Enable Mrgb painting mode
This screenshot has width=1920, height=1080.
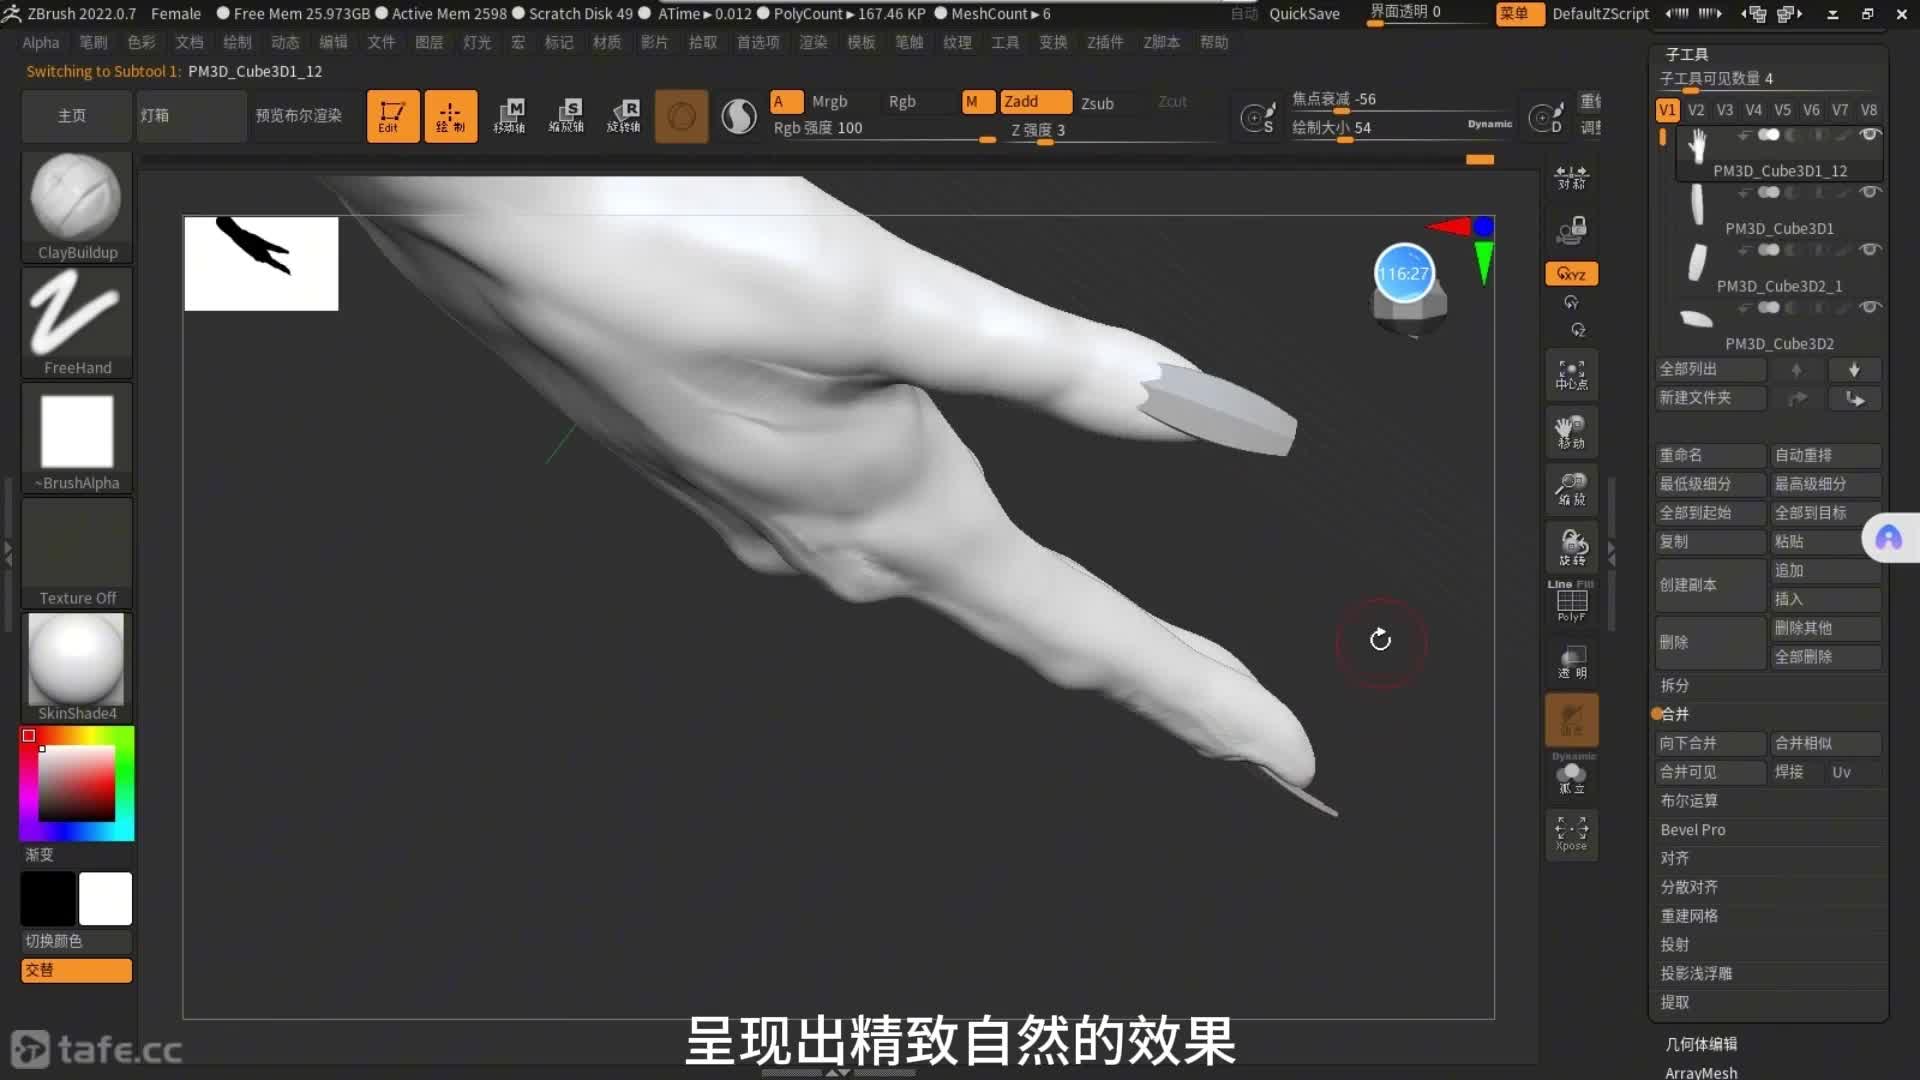point(829,102)
